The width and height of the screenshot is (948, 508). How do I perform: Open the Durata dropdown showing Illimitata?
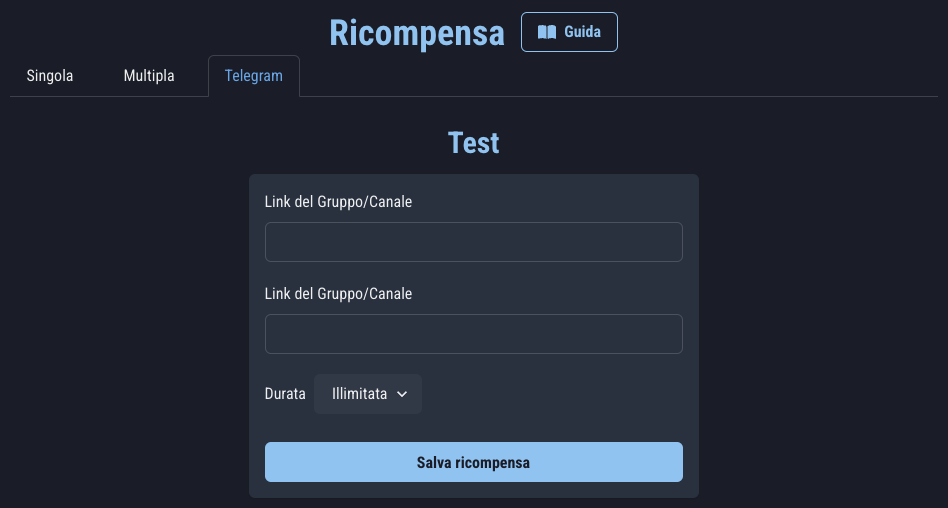(x=368, y=394)
